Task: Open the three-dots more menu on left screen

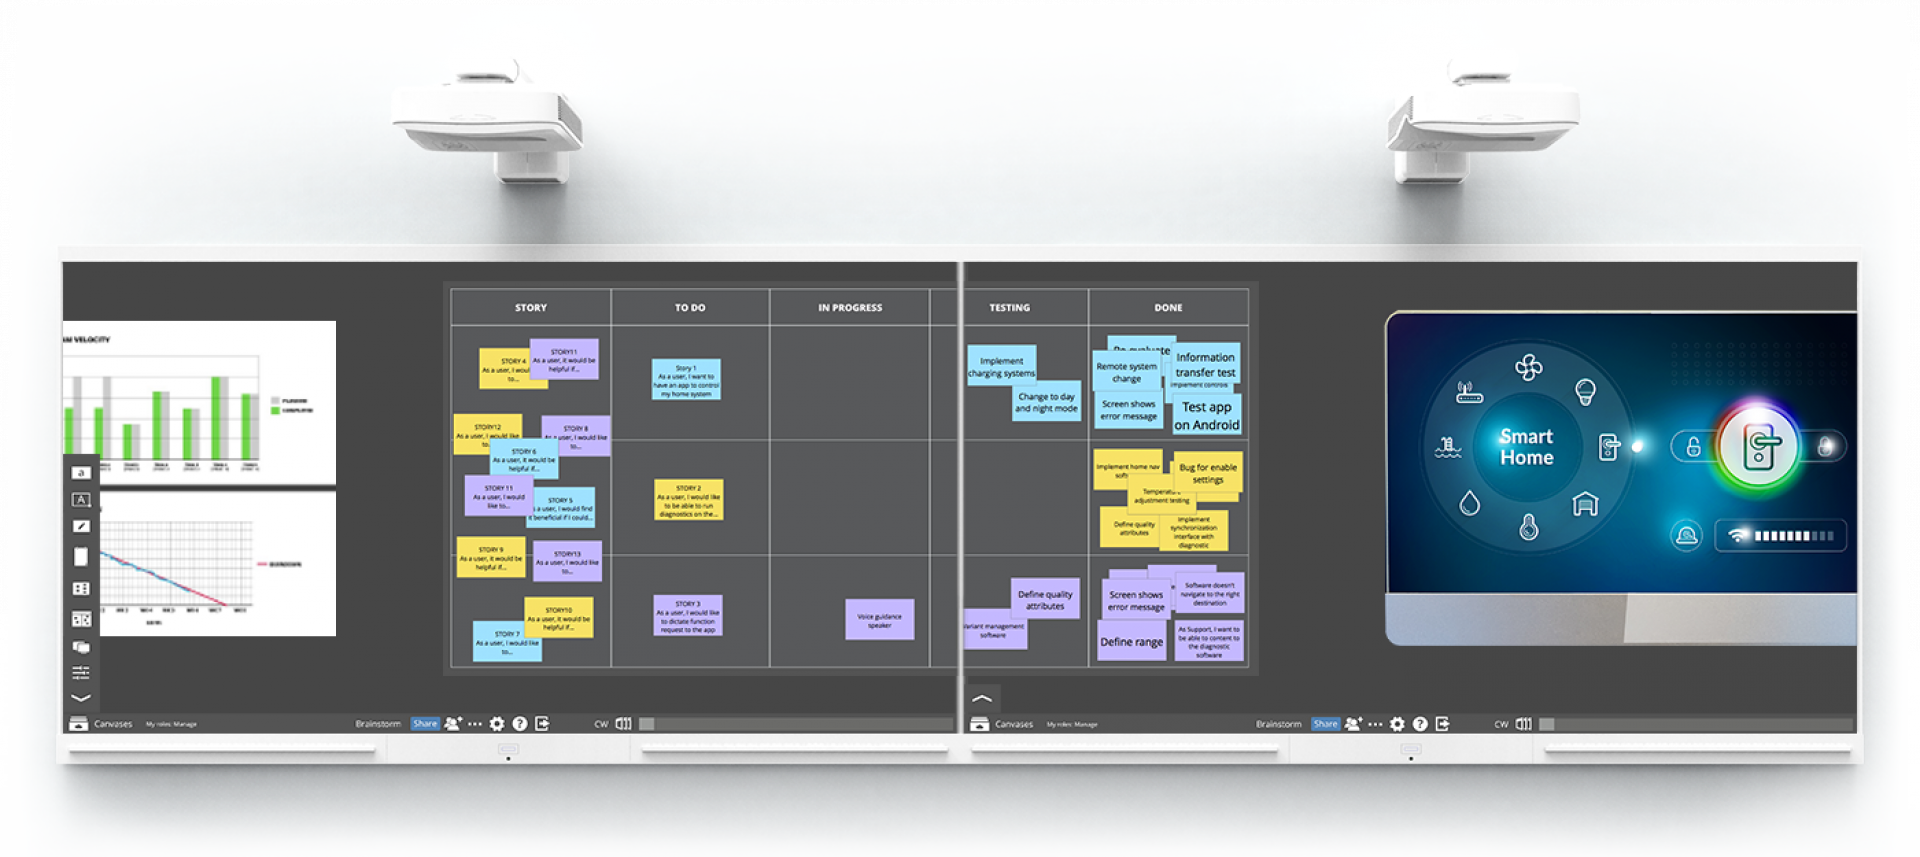Action: click(475, 724)
